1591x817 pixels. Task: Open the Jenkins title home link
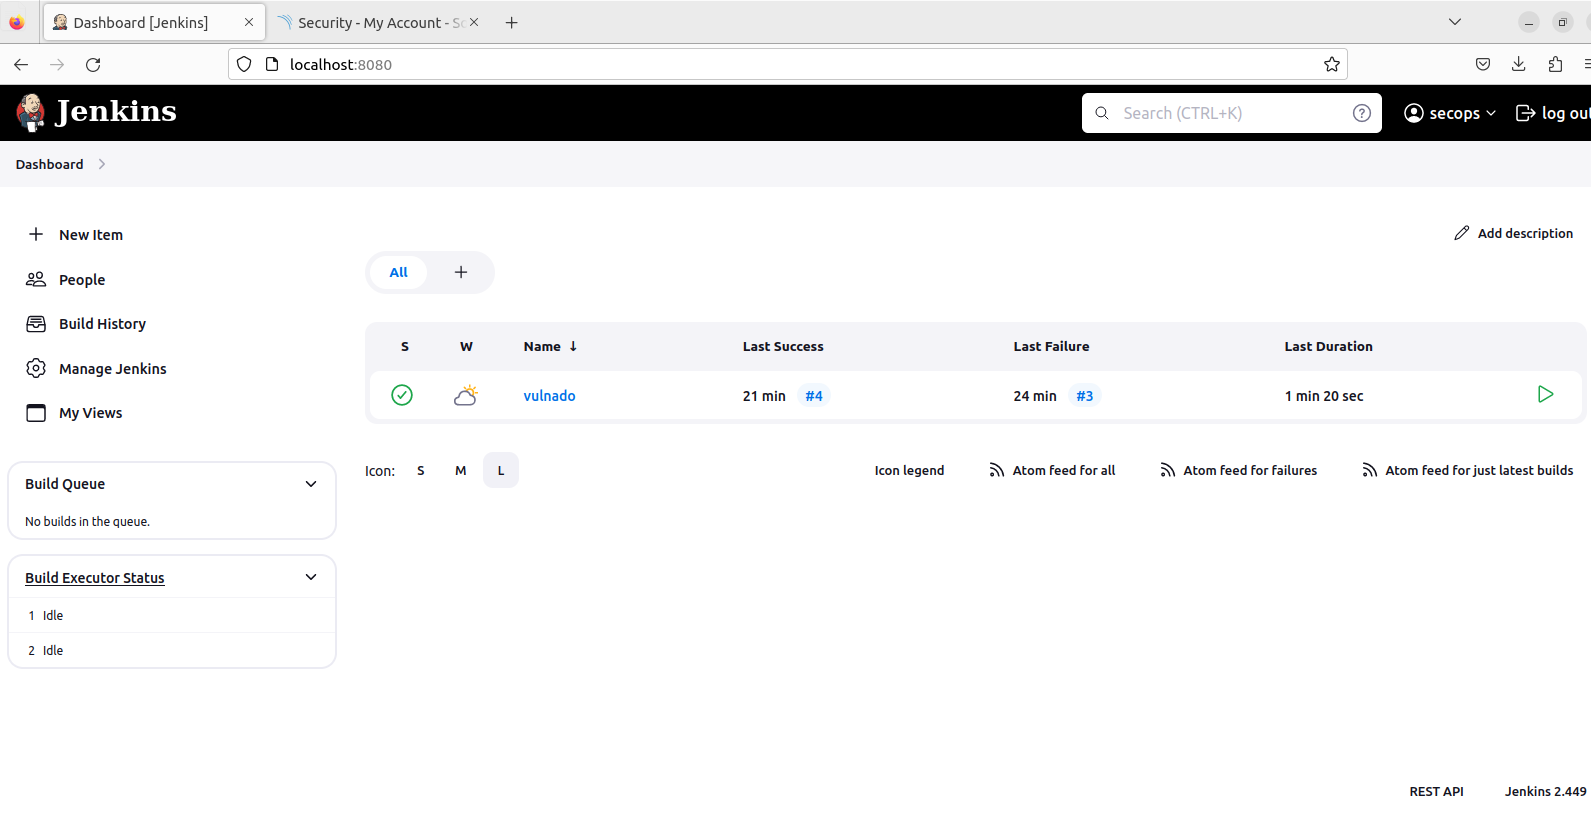coord(116,111)
